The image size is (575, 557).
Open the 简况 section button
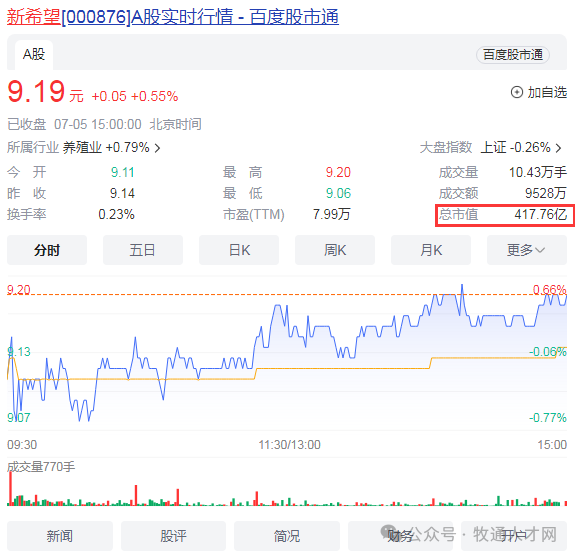287,536
